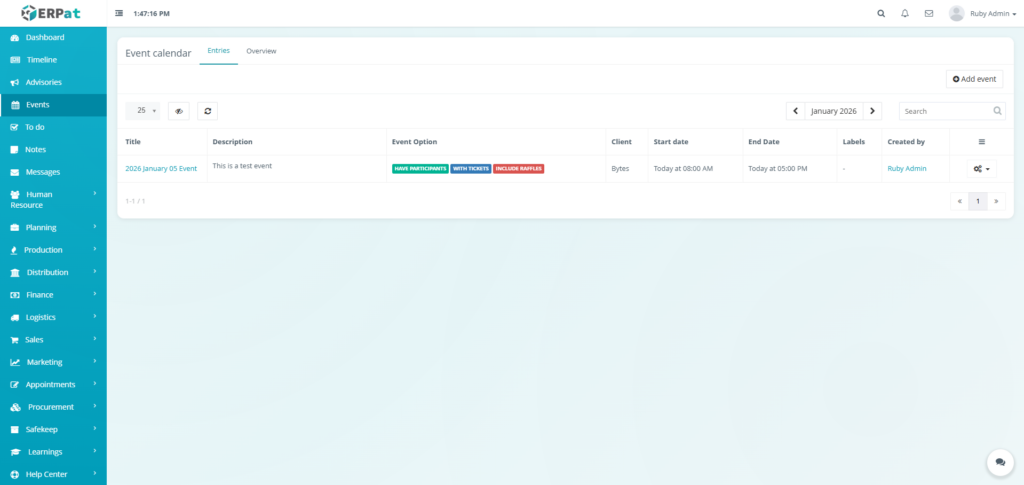
Task: Open the 2026 January 05 Event link
Action: [161, 169]
